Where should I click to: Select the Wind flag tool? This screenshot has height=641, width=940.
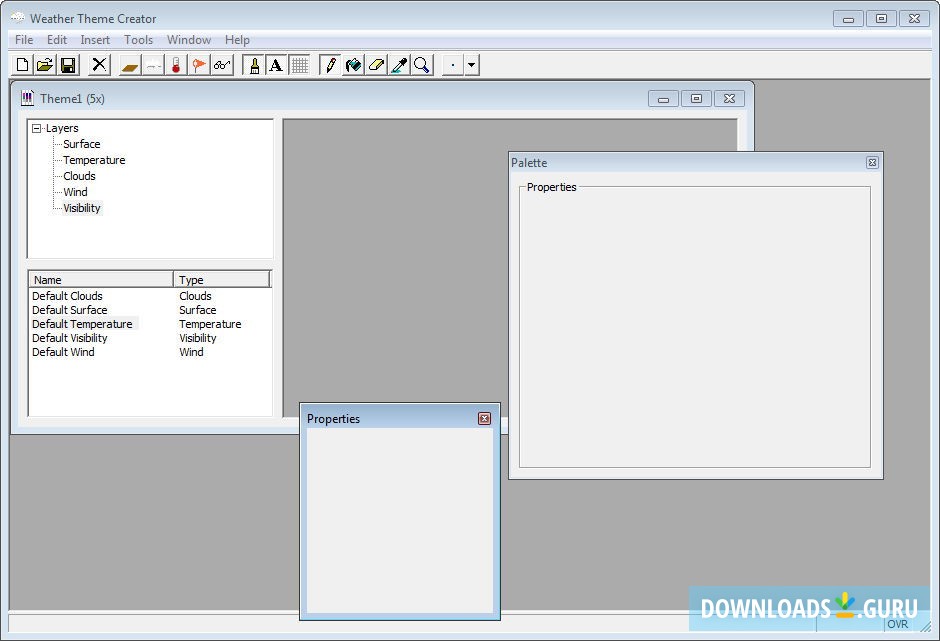[x=198, y=64]
